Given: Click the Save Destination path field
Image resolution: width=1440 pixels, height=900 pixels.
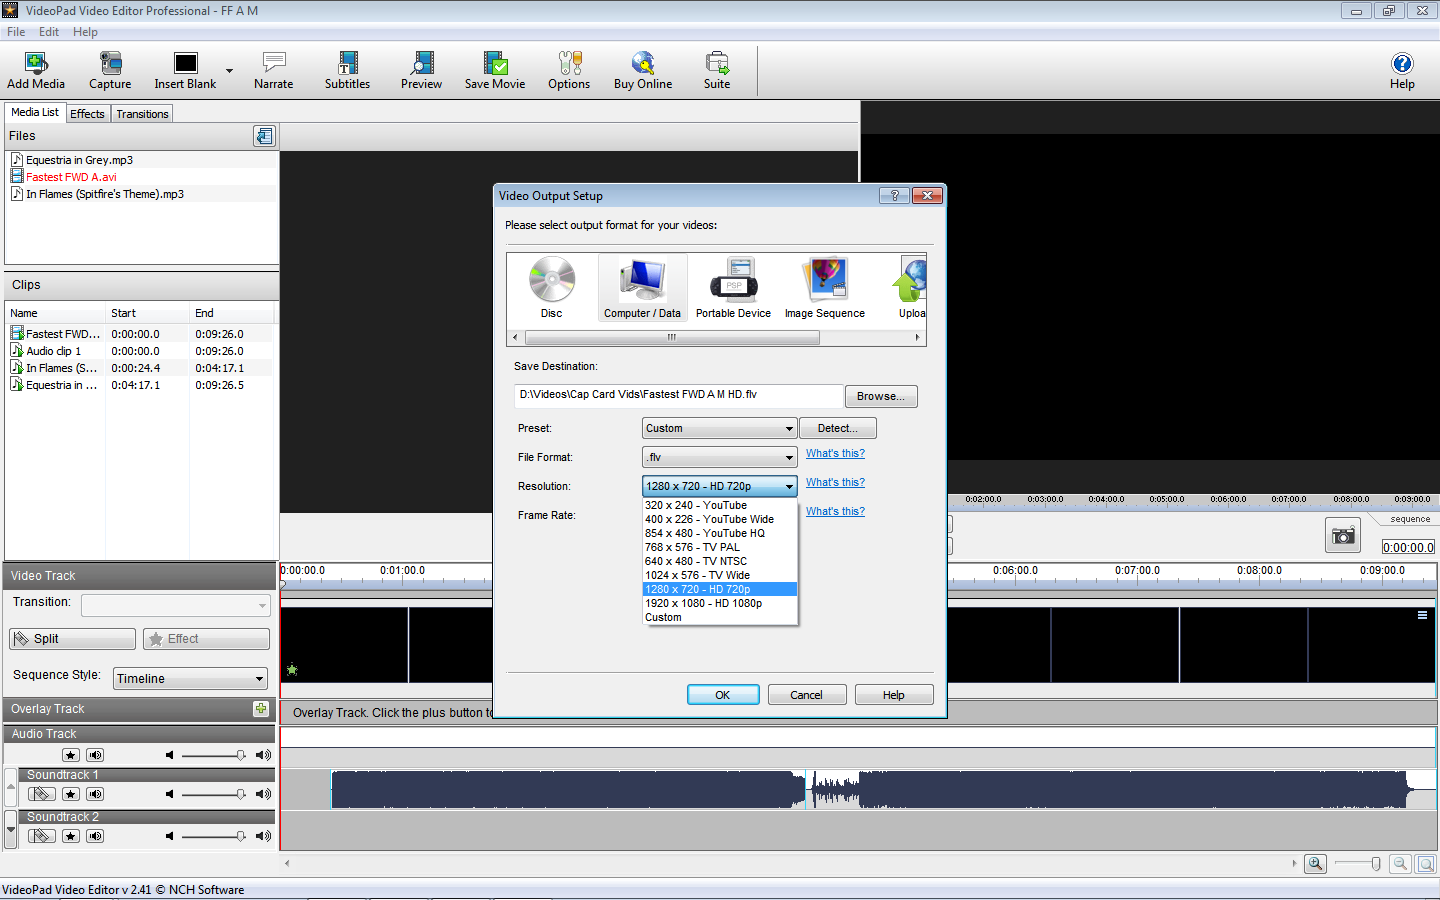Looking at the screenshot, I should [x=679, y=395].
